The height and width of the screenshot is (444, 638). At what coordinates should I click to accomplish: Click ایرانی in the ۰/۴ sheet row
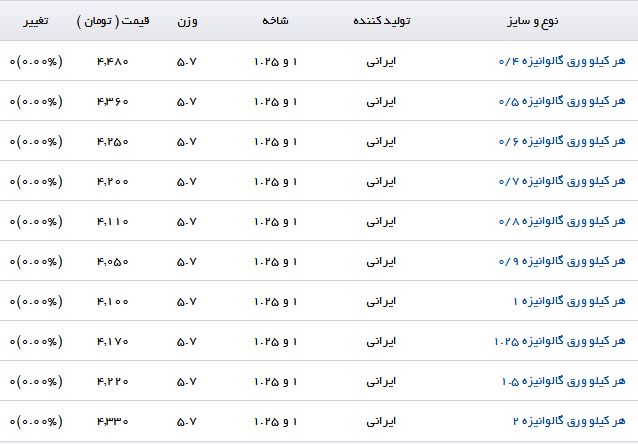click(x=381, y=61)
